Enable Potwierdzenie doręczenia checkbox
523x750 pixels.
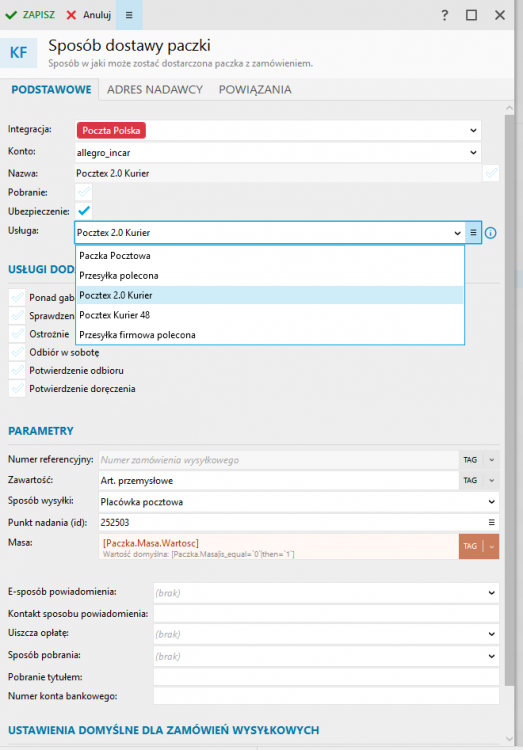click(17, 388)
